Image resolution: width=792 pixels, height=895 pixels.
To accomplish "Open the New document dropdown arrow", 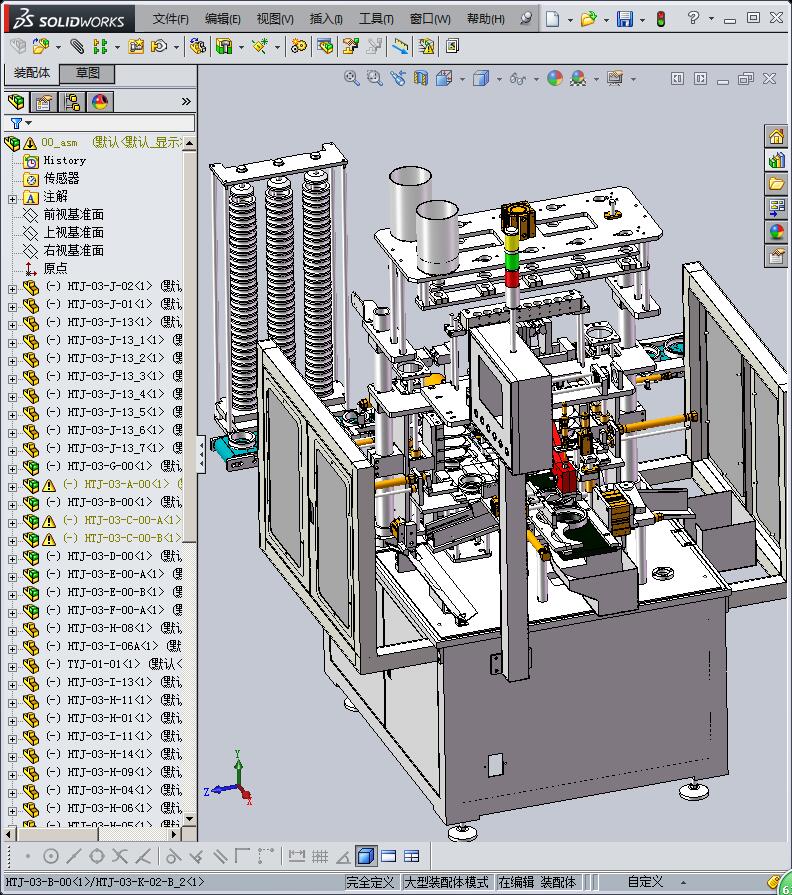I will [570, 20].
